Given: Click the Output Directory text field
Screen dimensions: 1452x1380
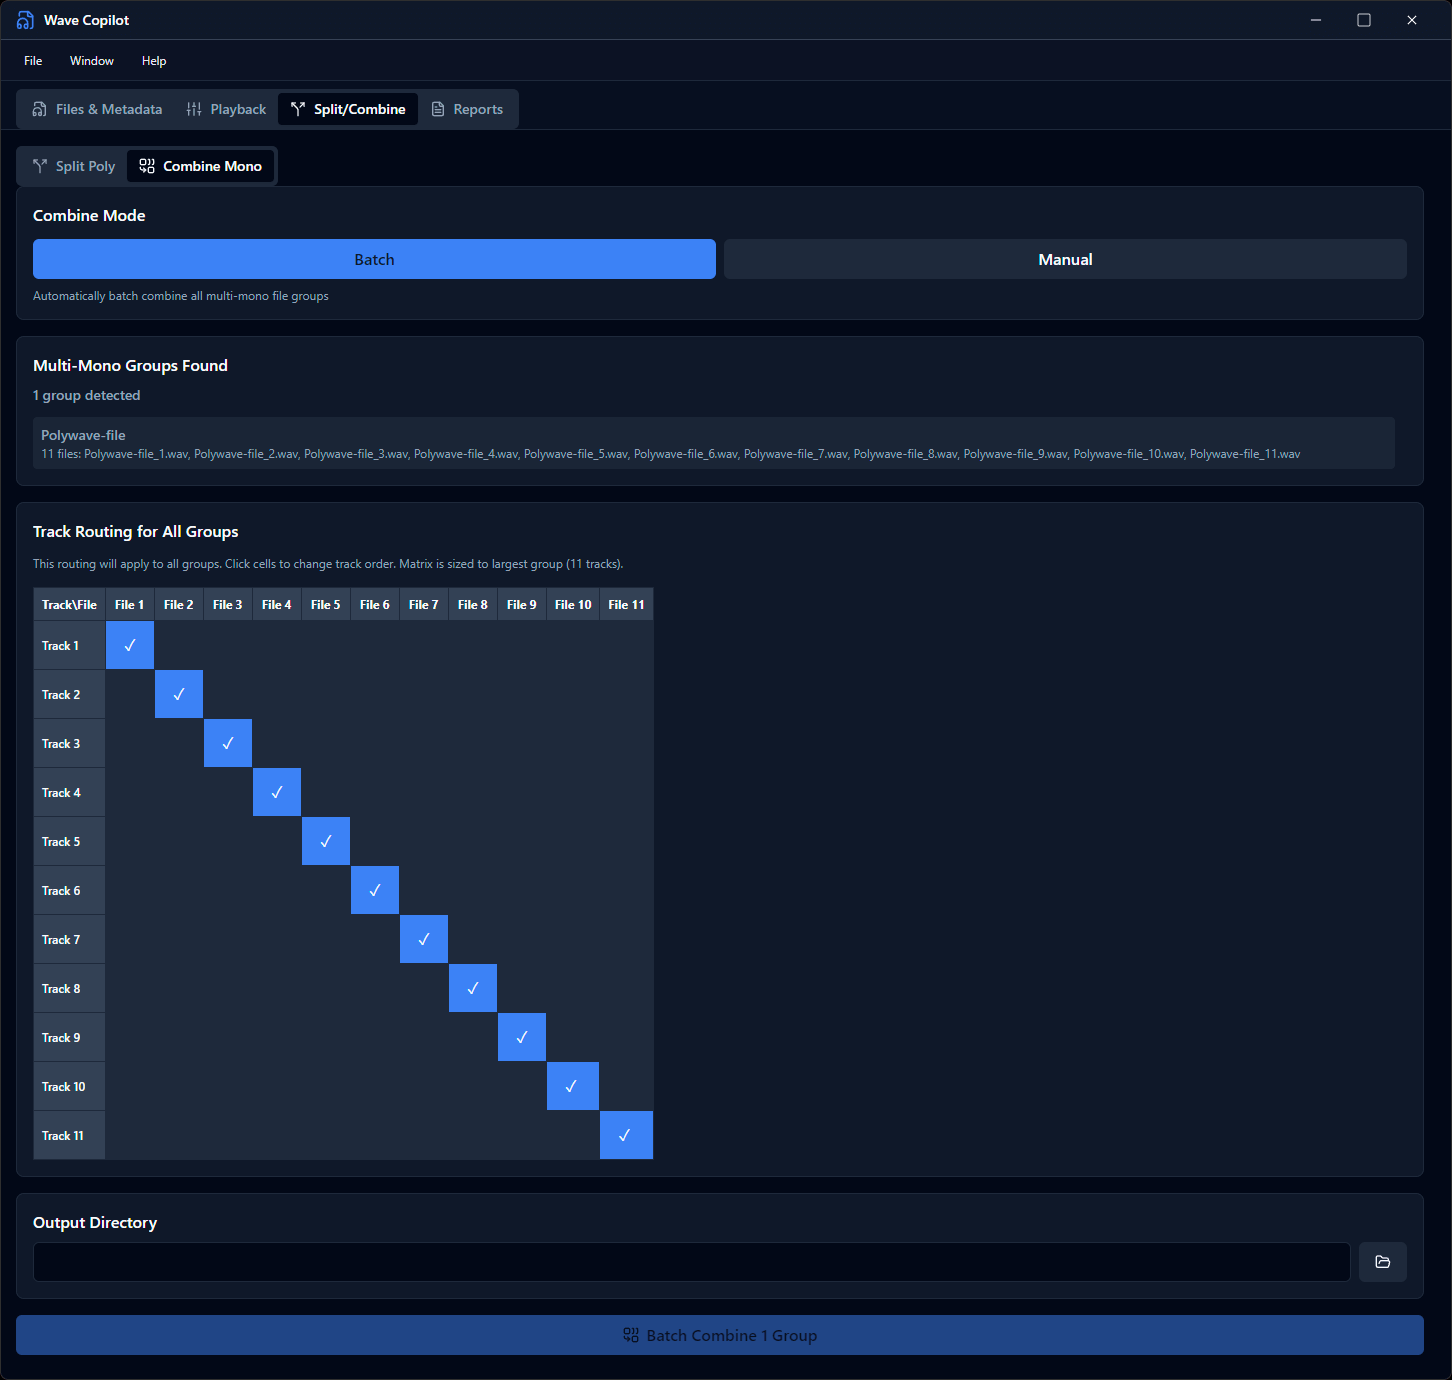Looking at the screenshot, I should [x=691, y=1262].
